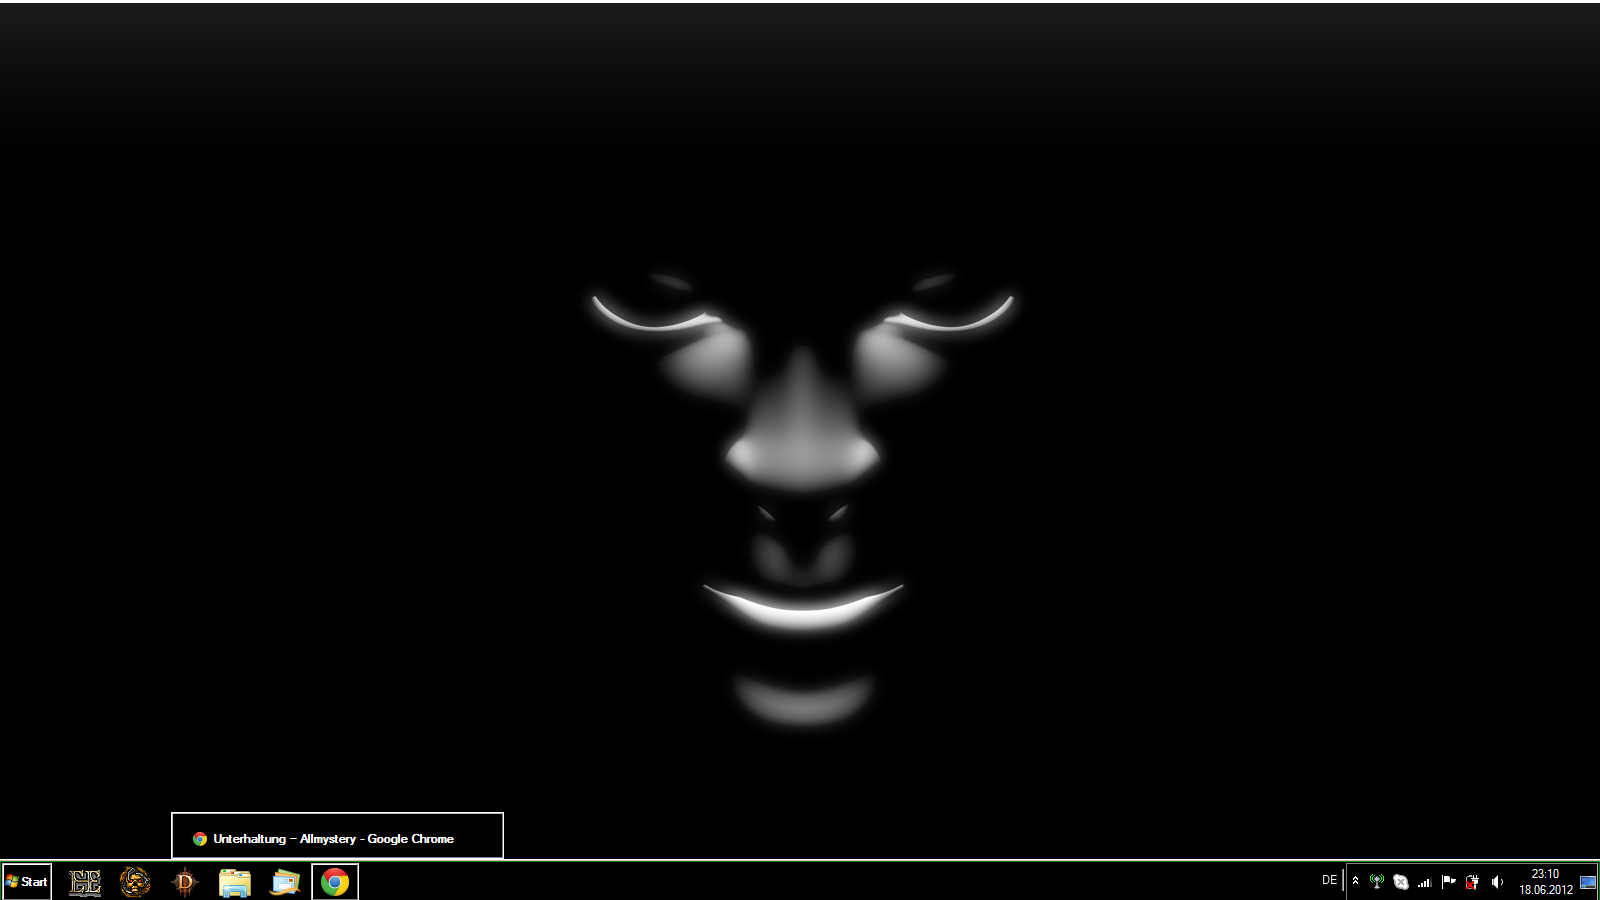
Task: Switch to the Google Chrome taskbar button
Action: pos(335,882)
